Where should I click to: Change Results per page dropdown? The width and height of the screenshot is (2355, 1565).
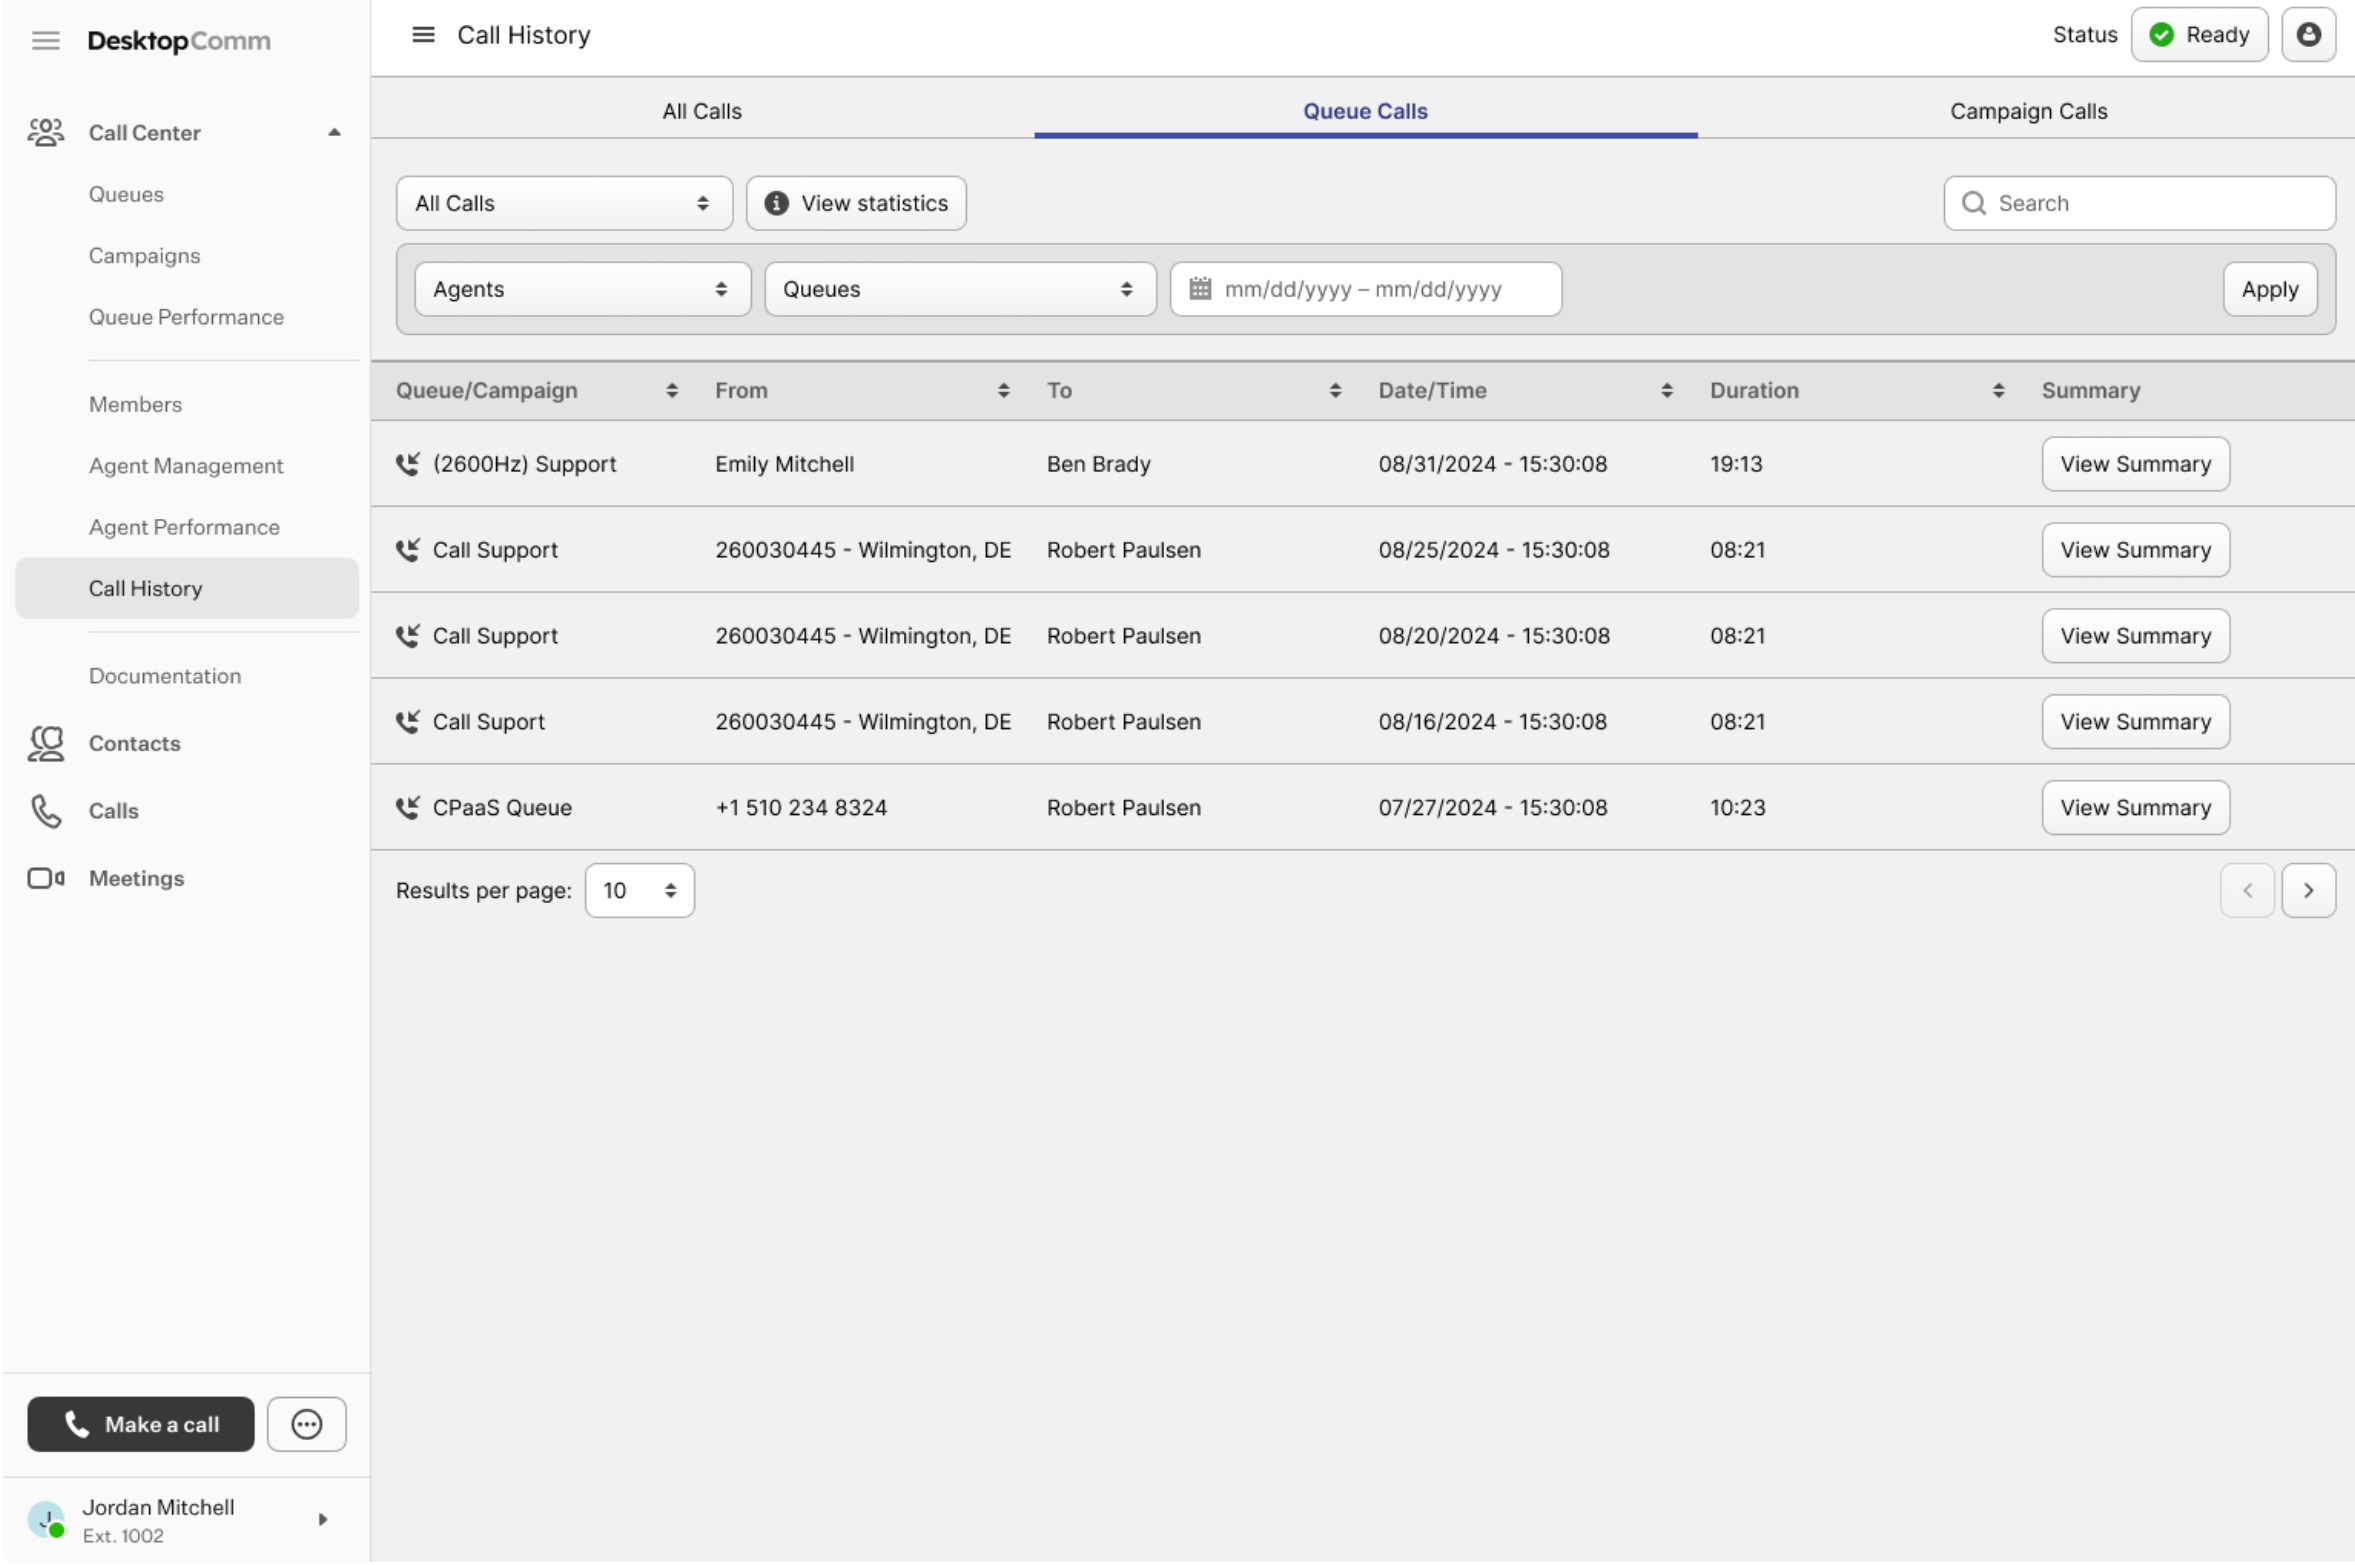click(639, 890)
